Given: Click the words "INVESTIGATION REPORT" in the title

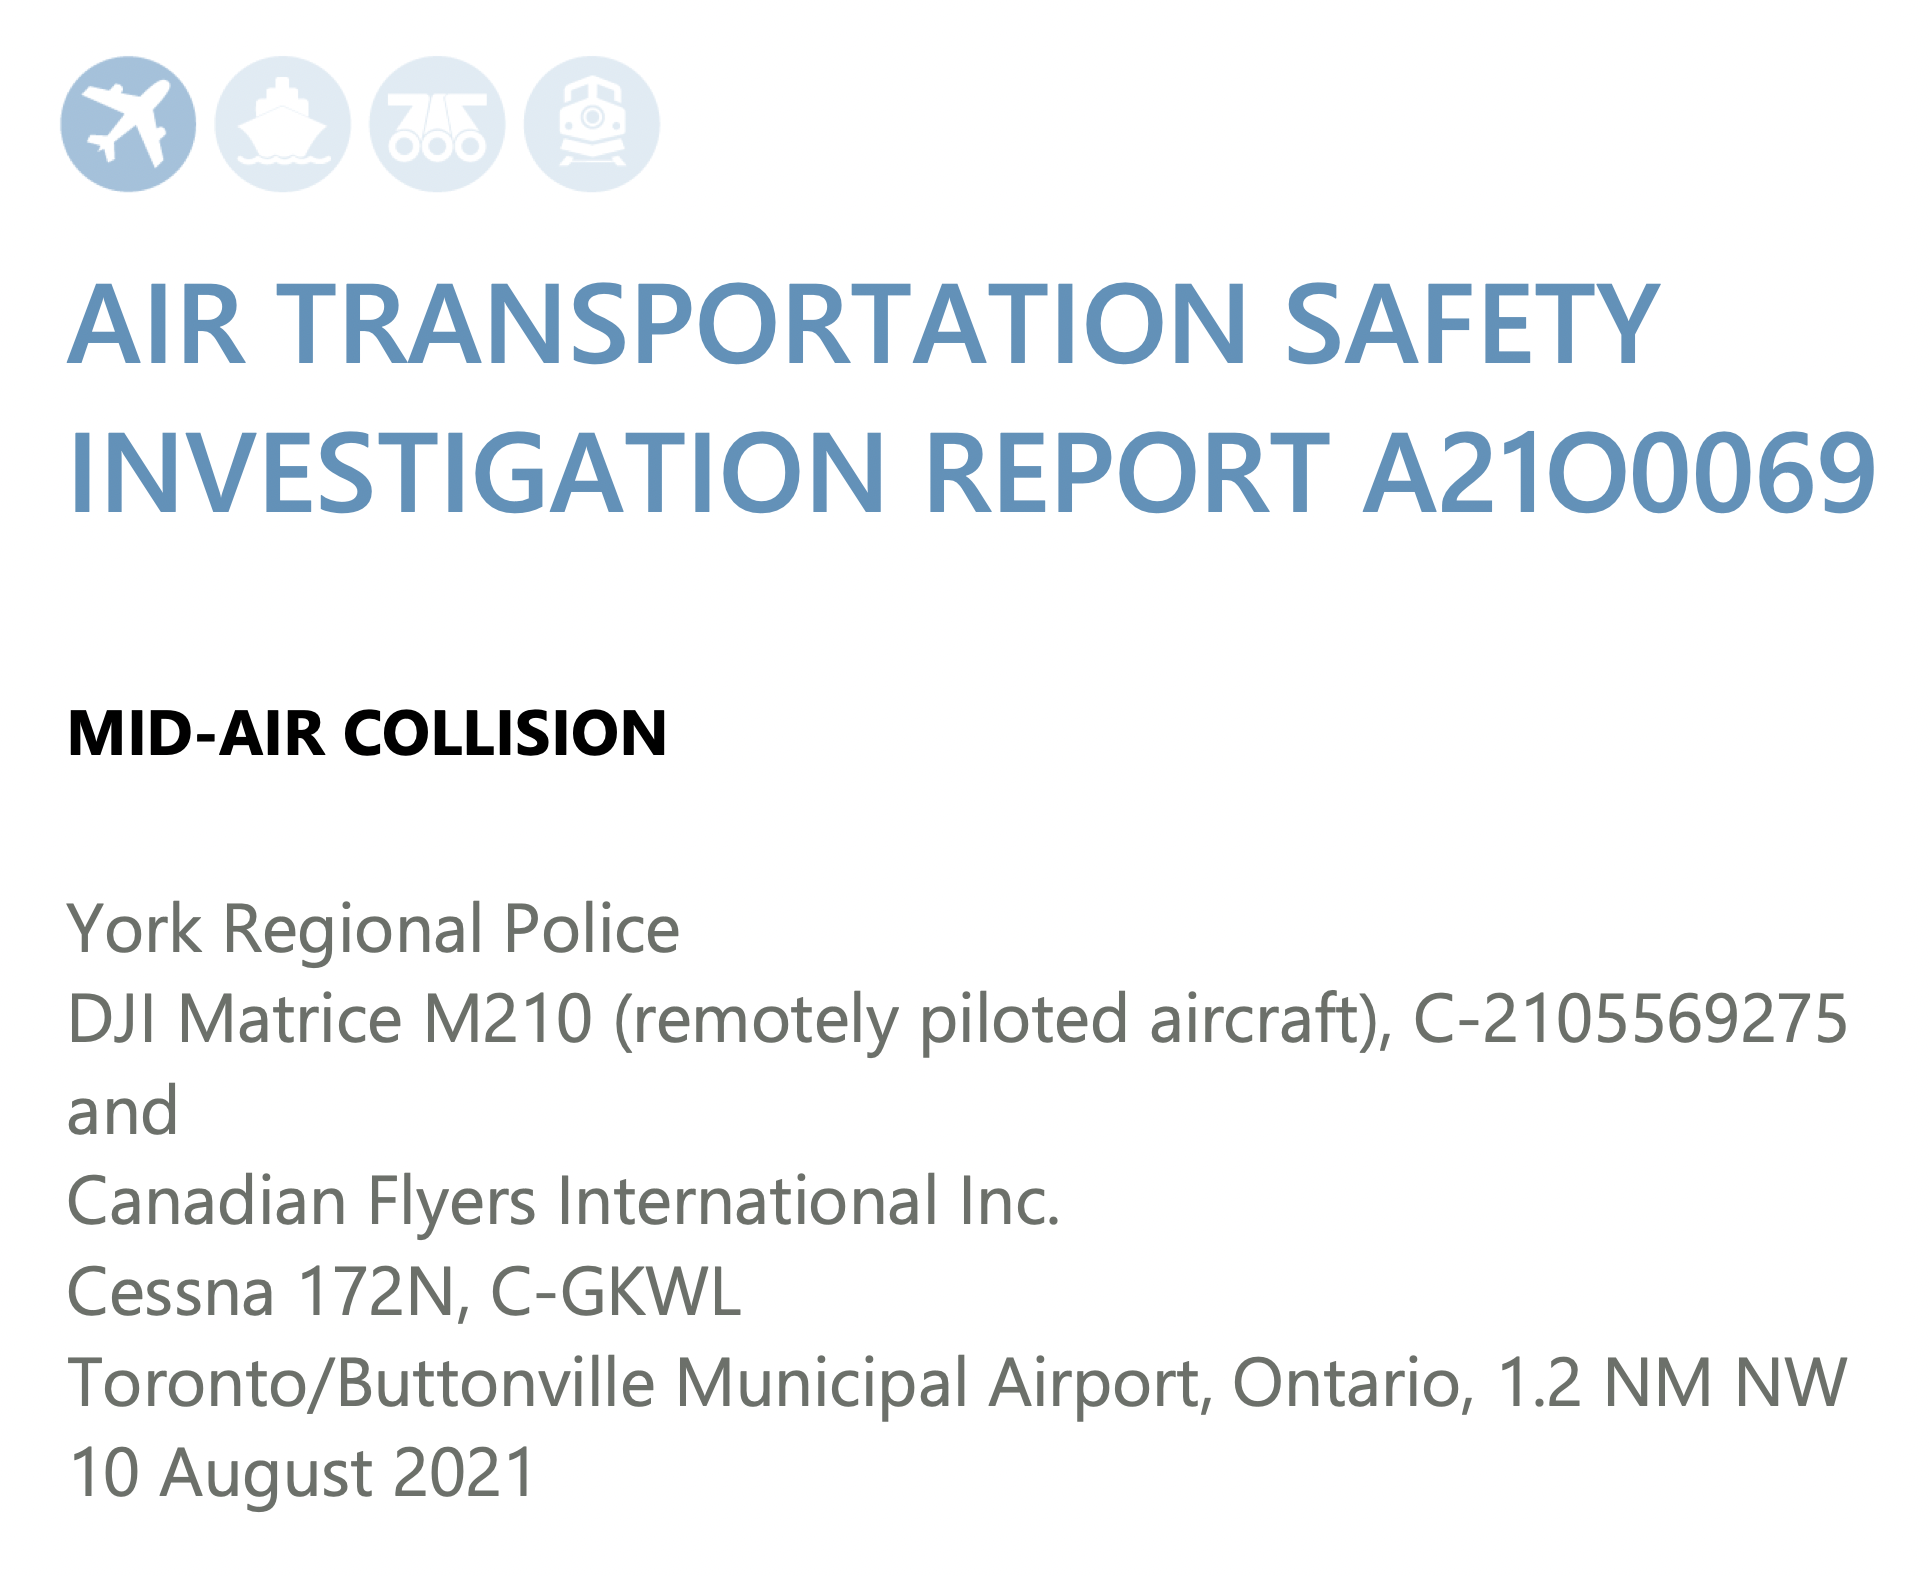Looking at the screenshot, I should (x=698, y=474).
